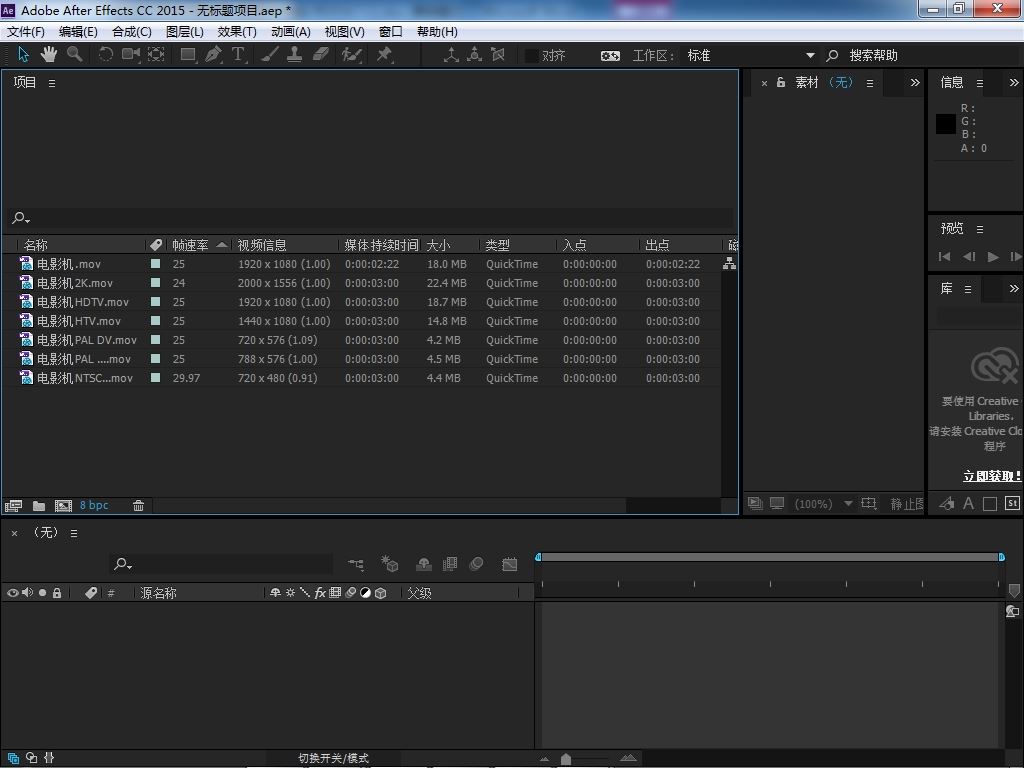Toggle lock on 素材 panel
The width and height of the screenshot is (1024, 768).
click(780, 82)
